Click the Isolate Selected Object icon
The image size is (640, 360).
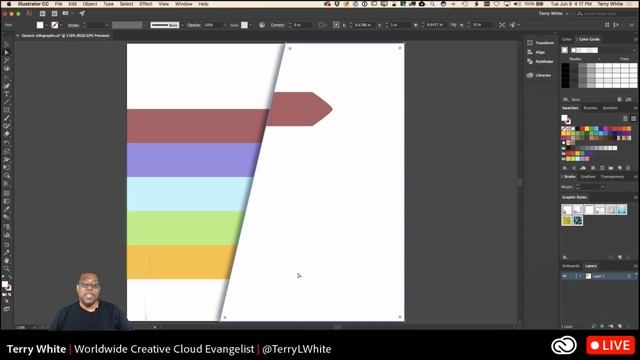(502, 25)
